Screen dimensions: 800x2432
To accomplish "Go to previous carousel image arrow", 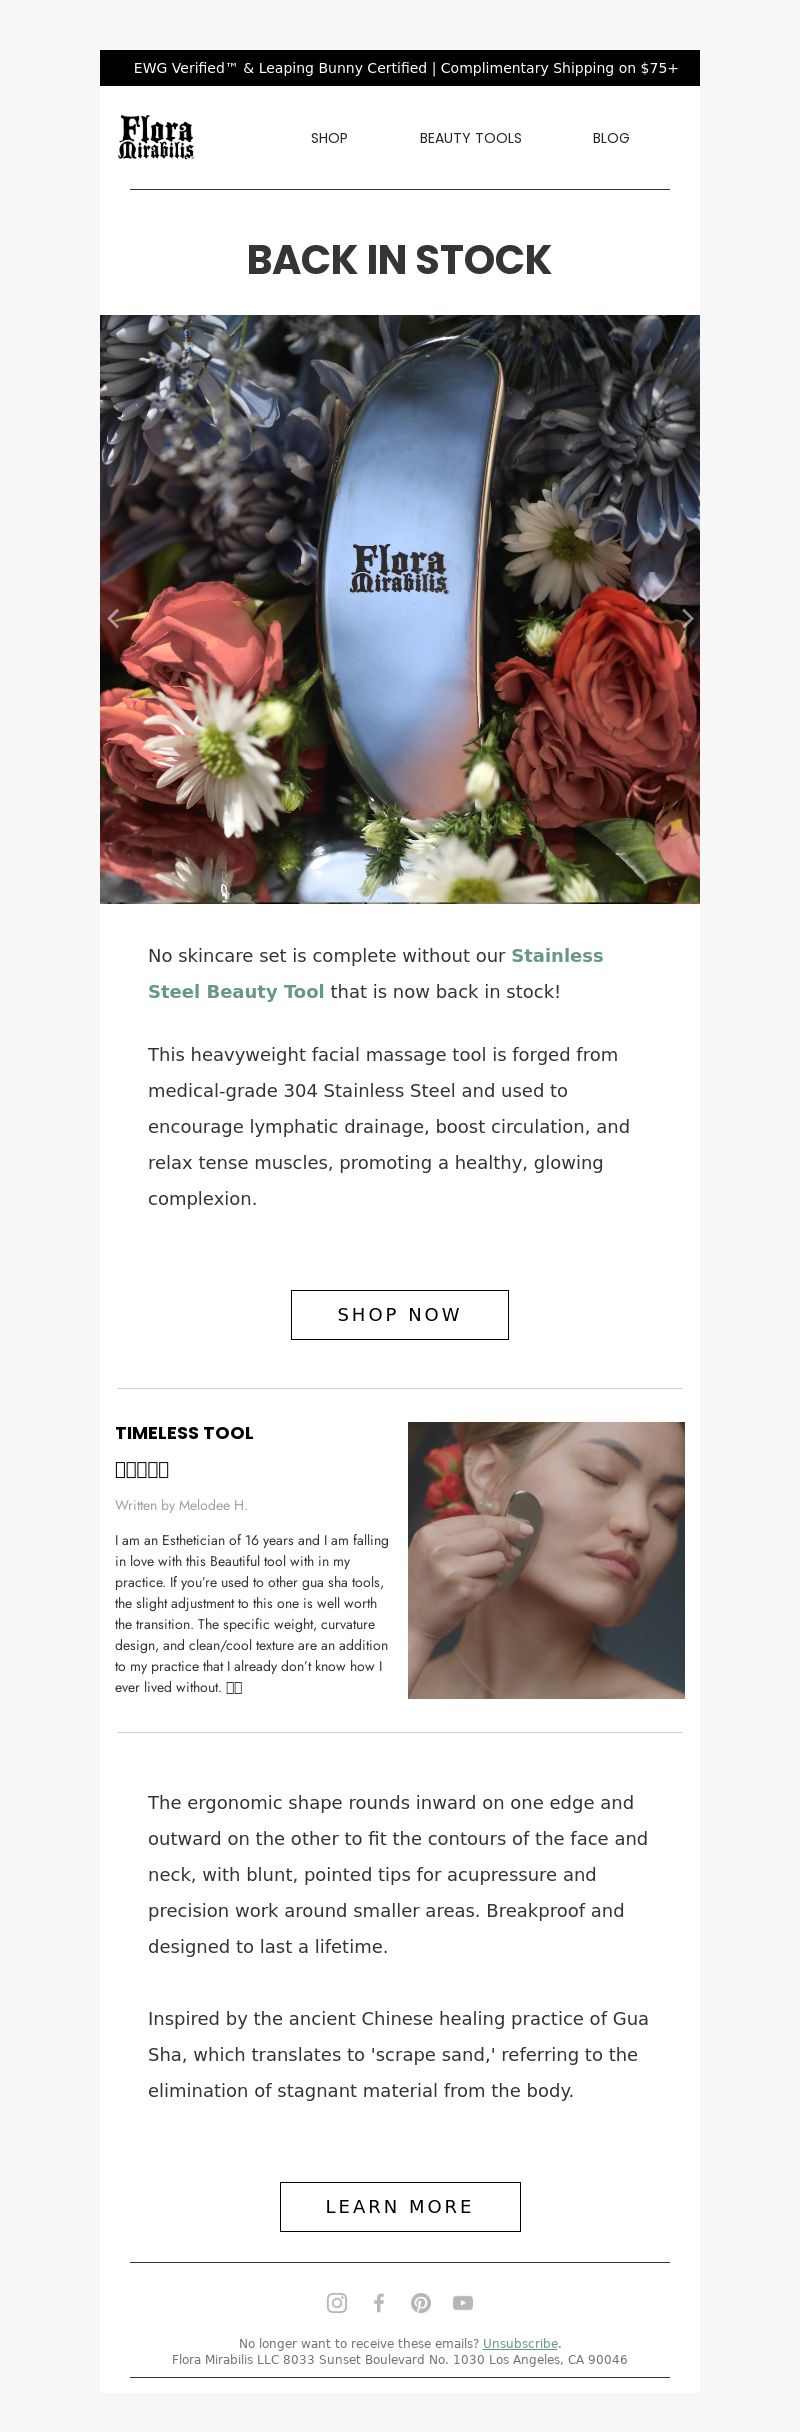I will [x=113, y=618].
